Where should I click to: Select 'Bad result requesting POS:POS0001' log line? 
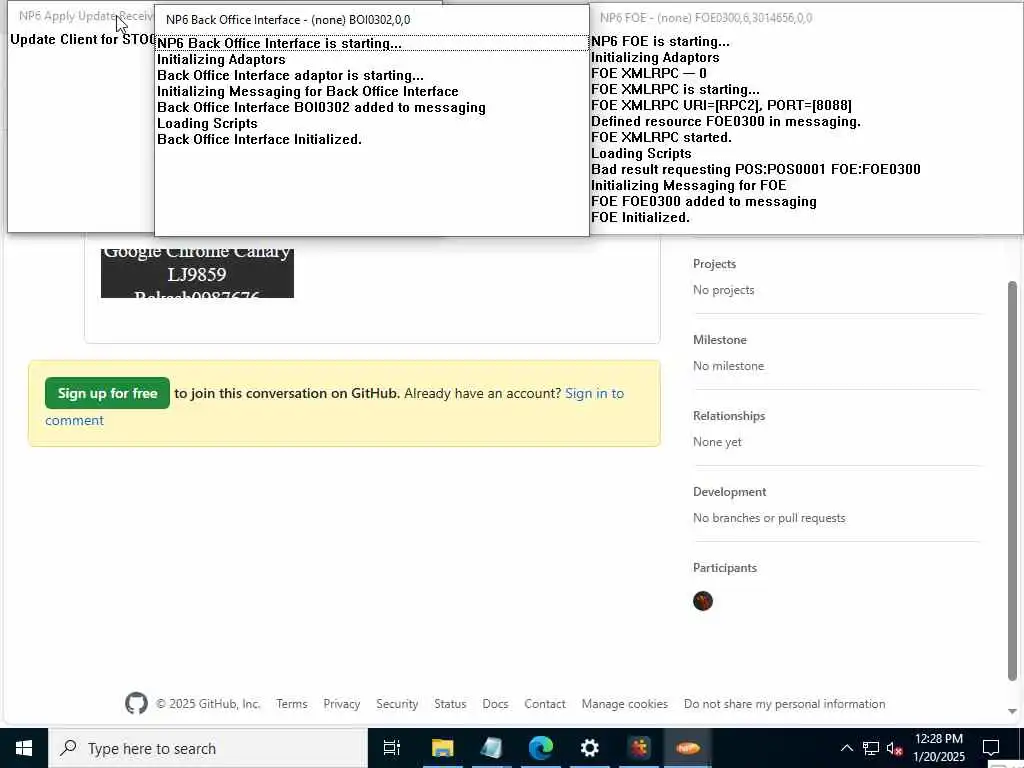(x=756, y=169)
